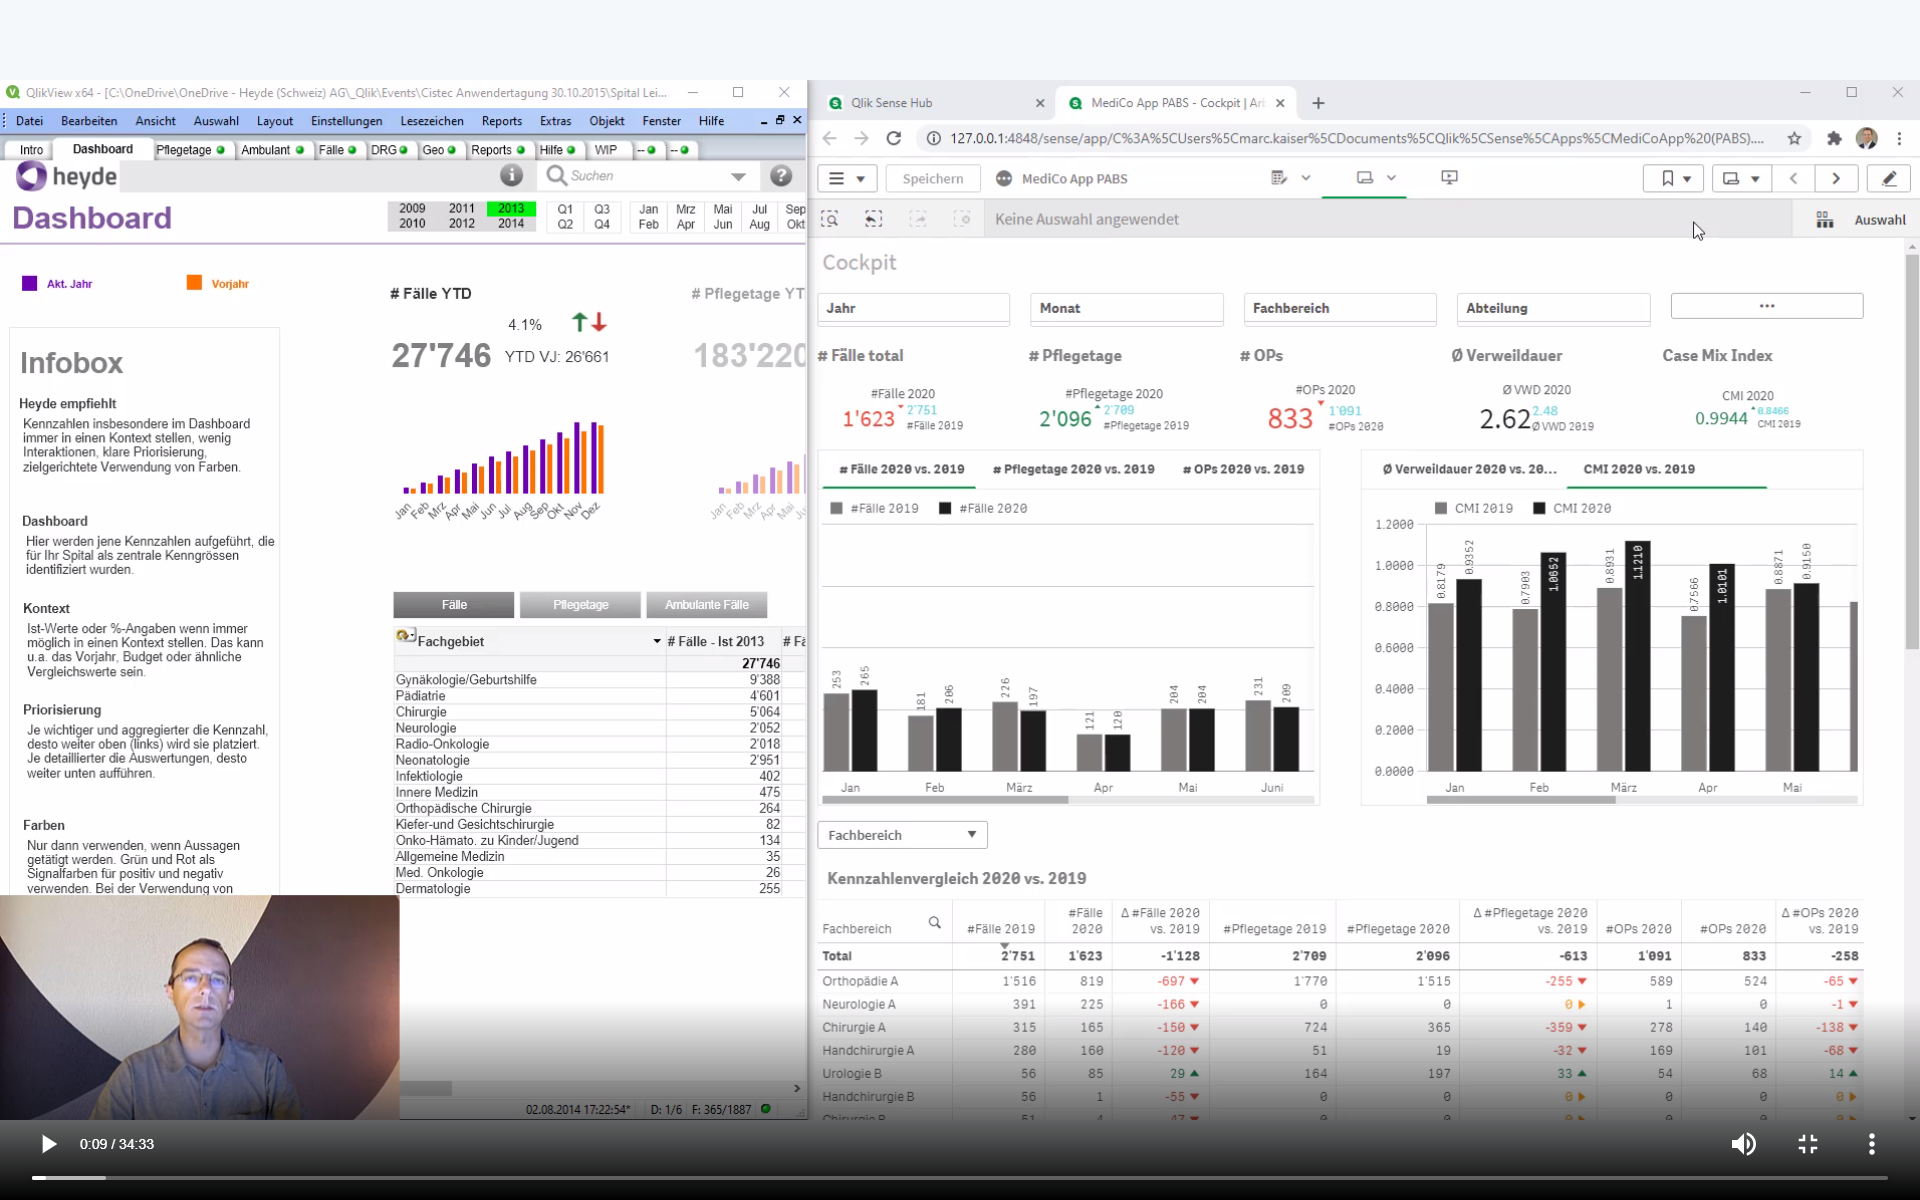This screenshot has width=1920, height=1200.
Task: Play the video
Action: click(x=48, y=1144)
